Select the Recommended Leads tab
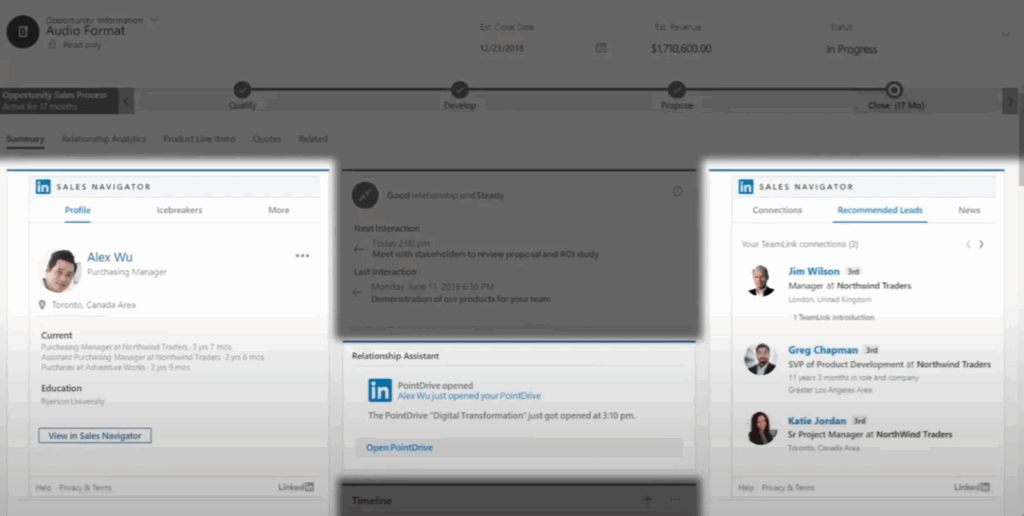 (x=880, y=210)
